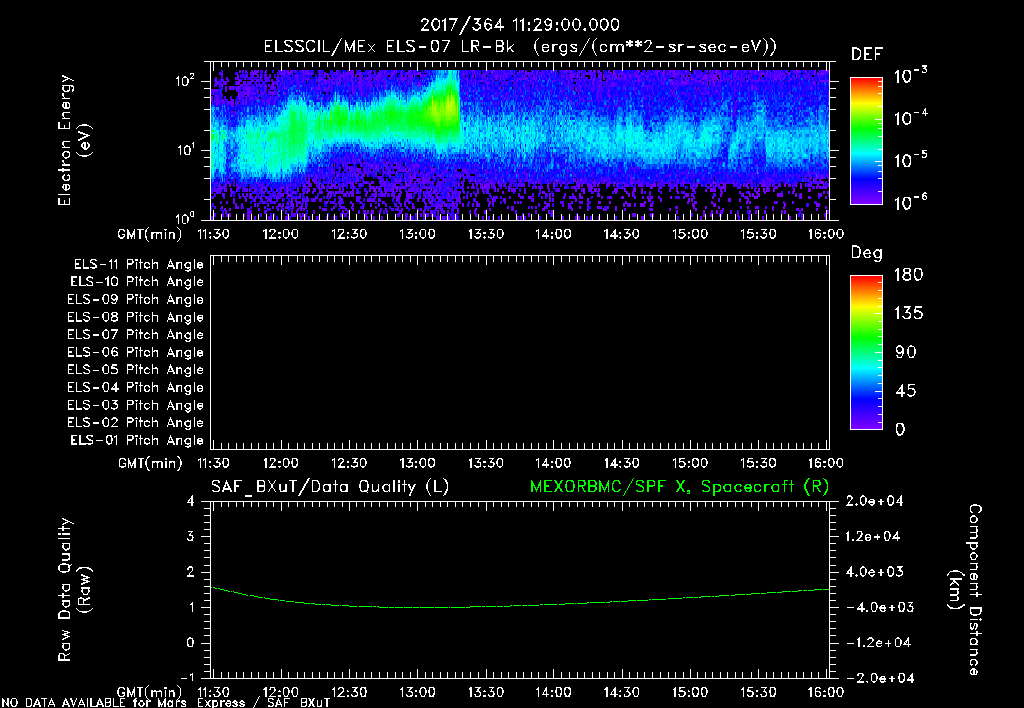Select the DEF label above the color bar

[866, 54]
